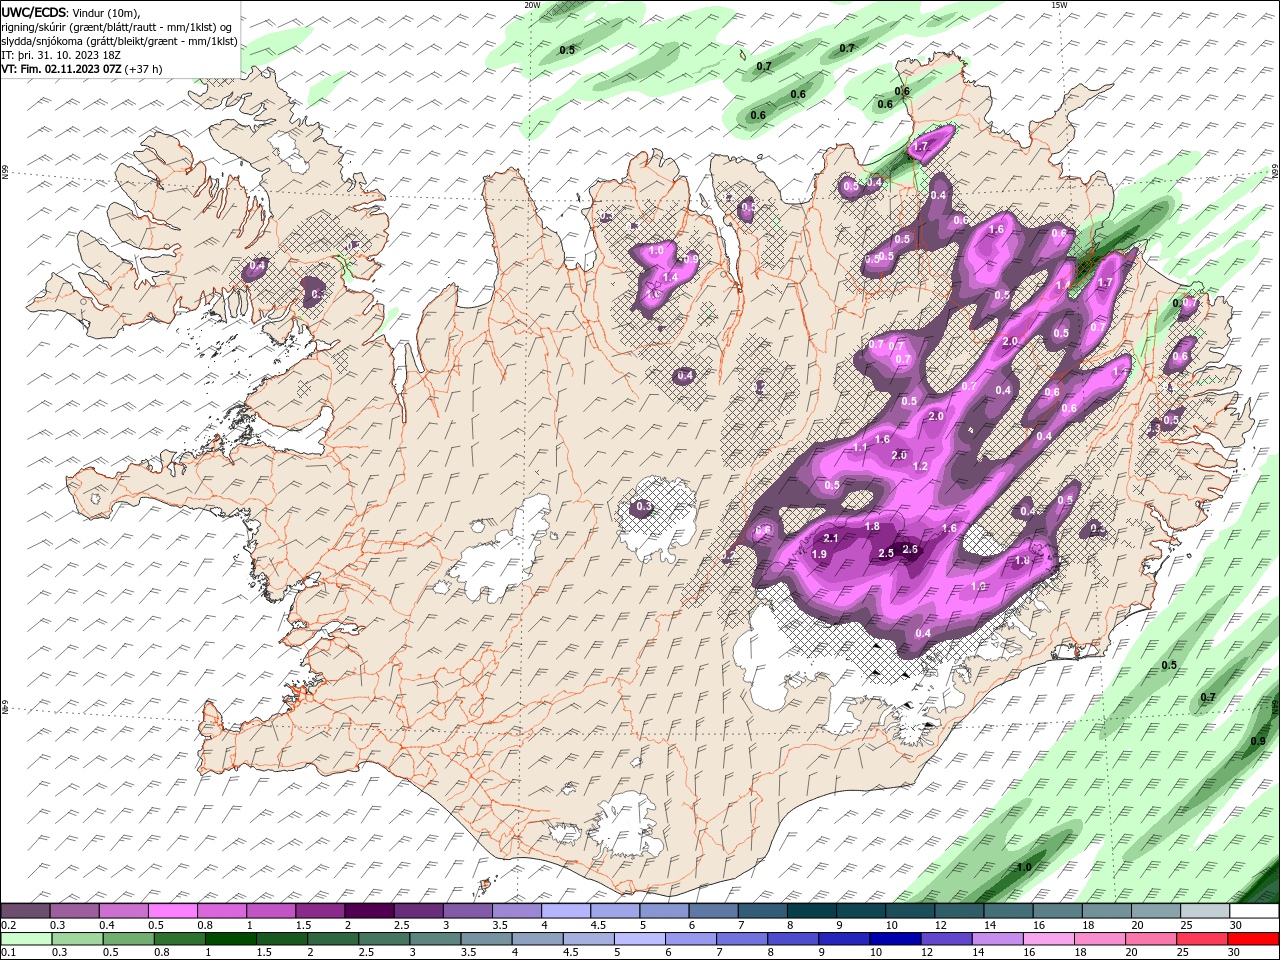Click the '25' label in rain legend row
The image size is (1280, 960).
1184,953
